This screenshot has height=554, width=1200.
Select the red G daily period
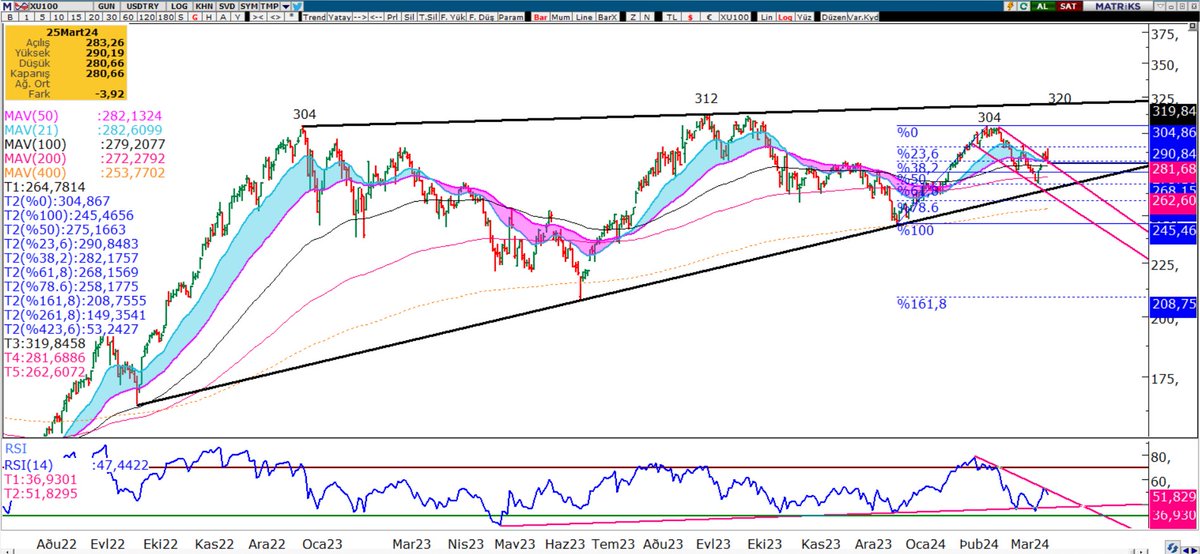[195, 17]
